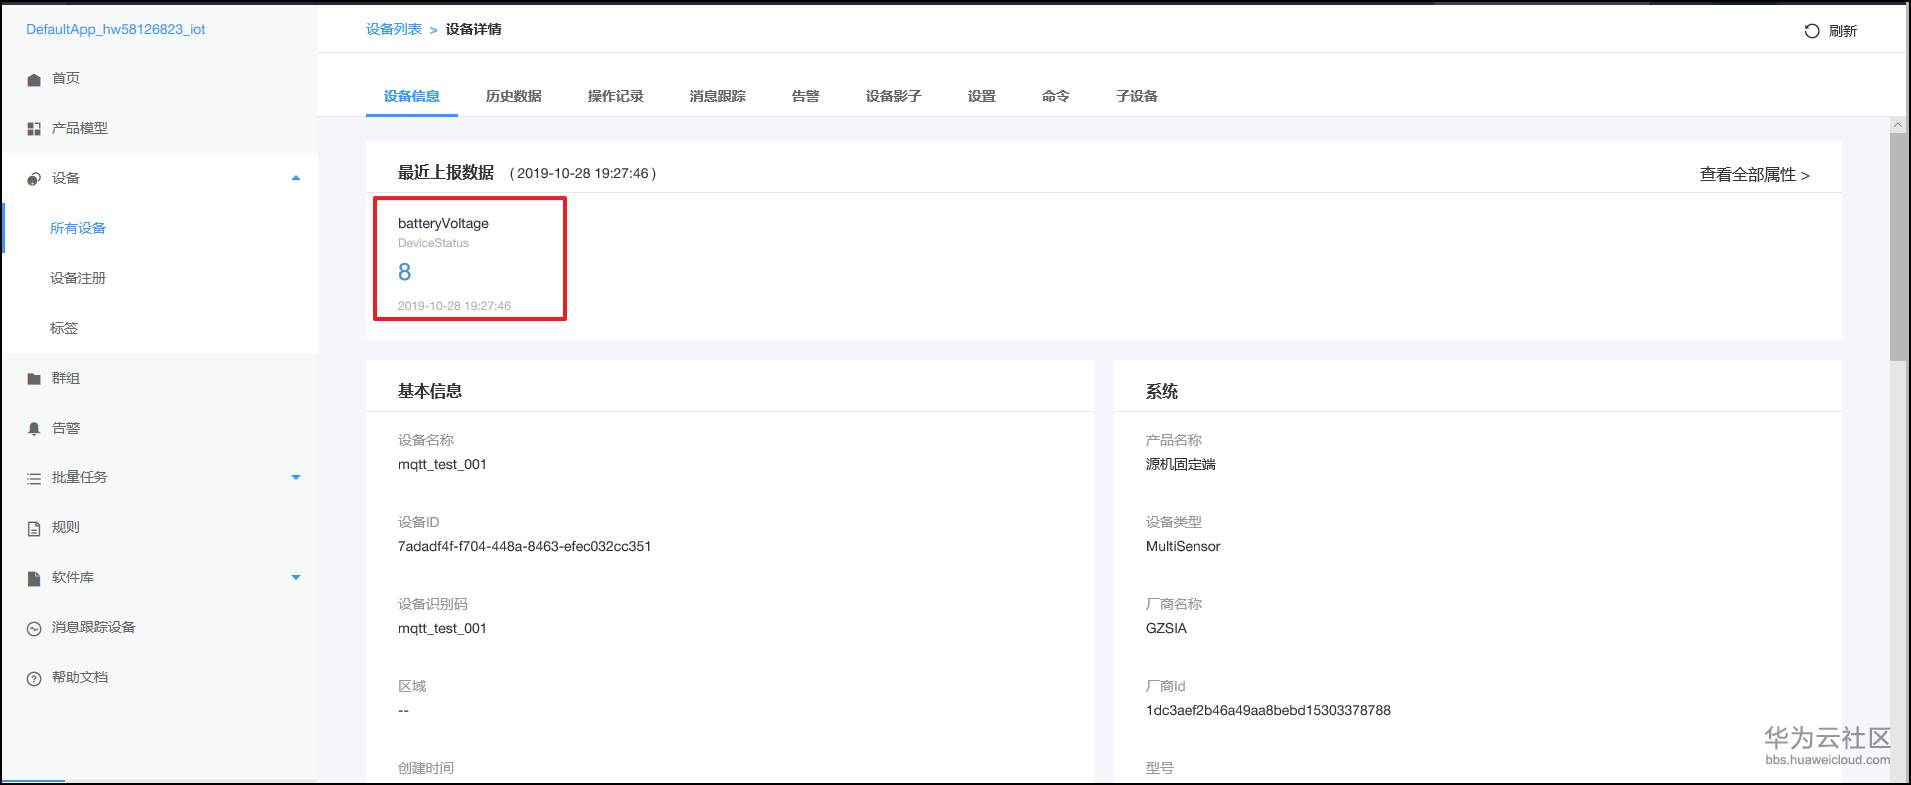The width and height of the screenshot is (1911, 785).
Task: Select 所有设备 in the sidebar
Action: (78, 228)
